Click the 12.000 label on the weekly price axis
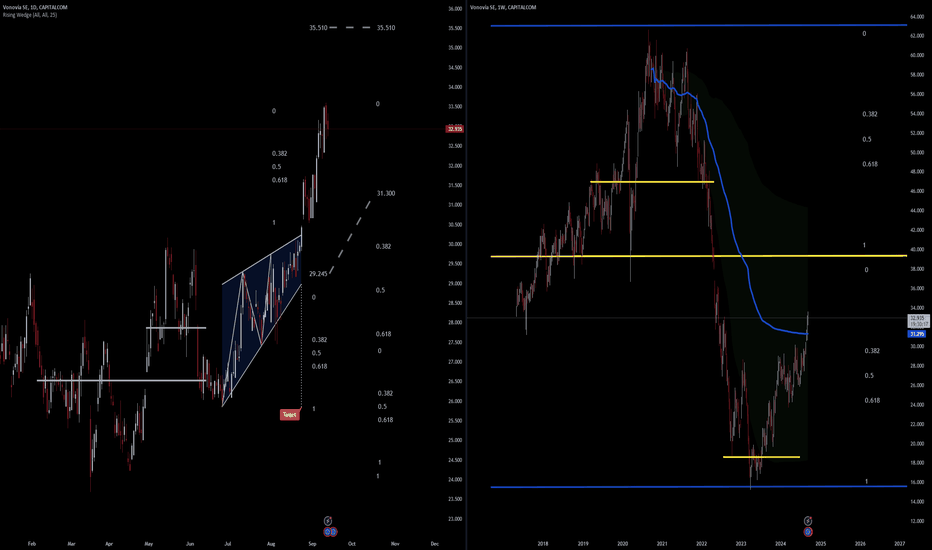 [917, 521]
